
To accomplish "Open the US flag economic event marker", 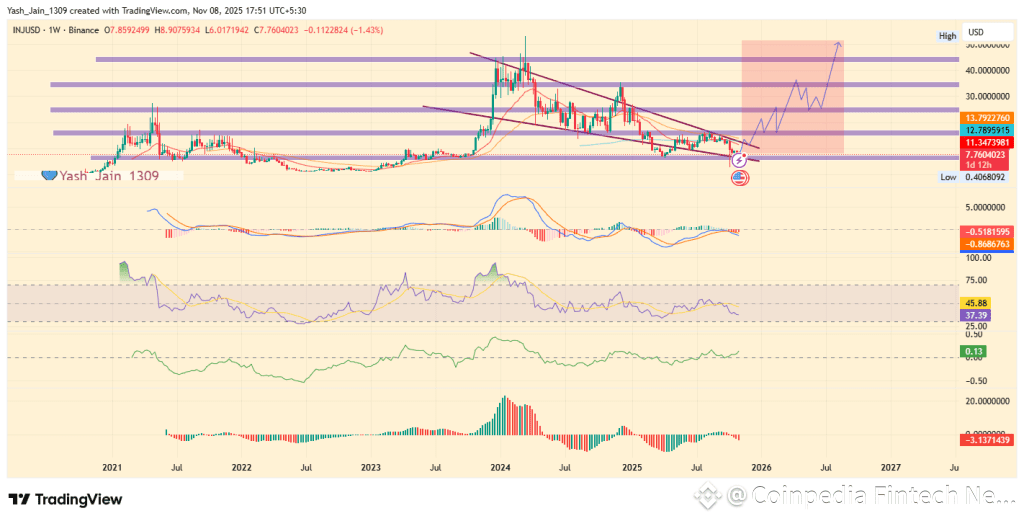I will tap(739, 178).
